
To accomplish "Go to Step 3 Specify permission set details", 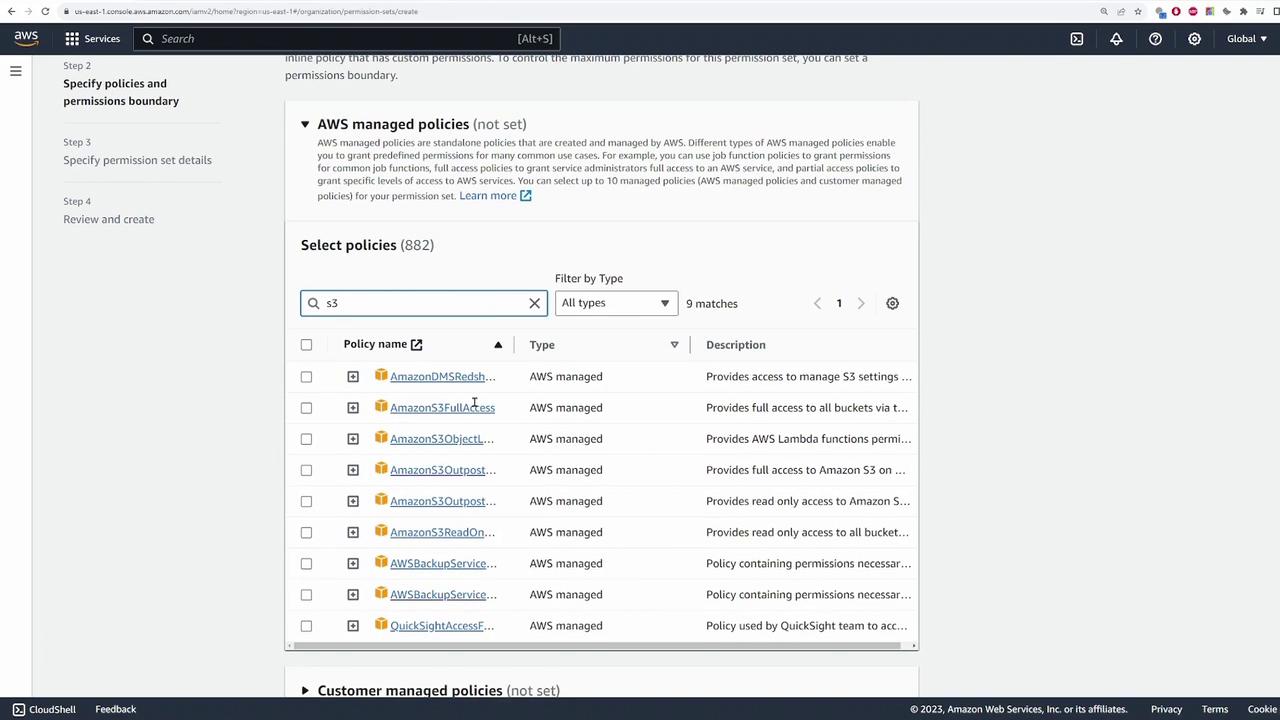I will point(137,160).
